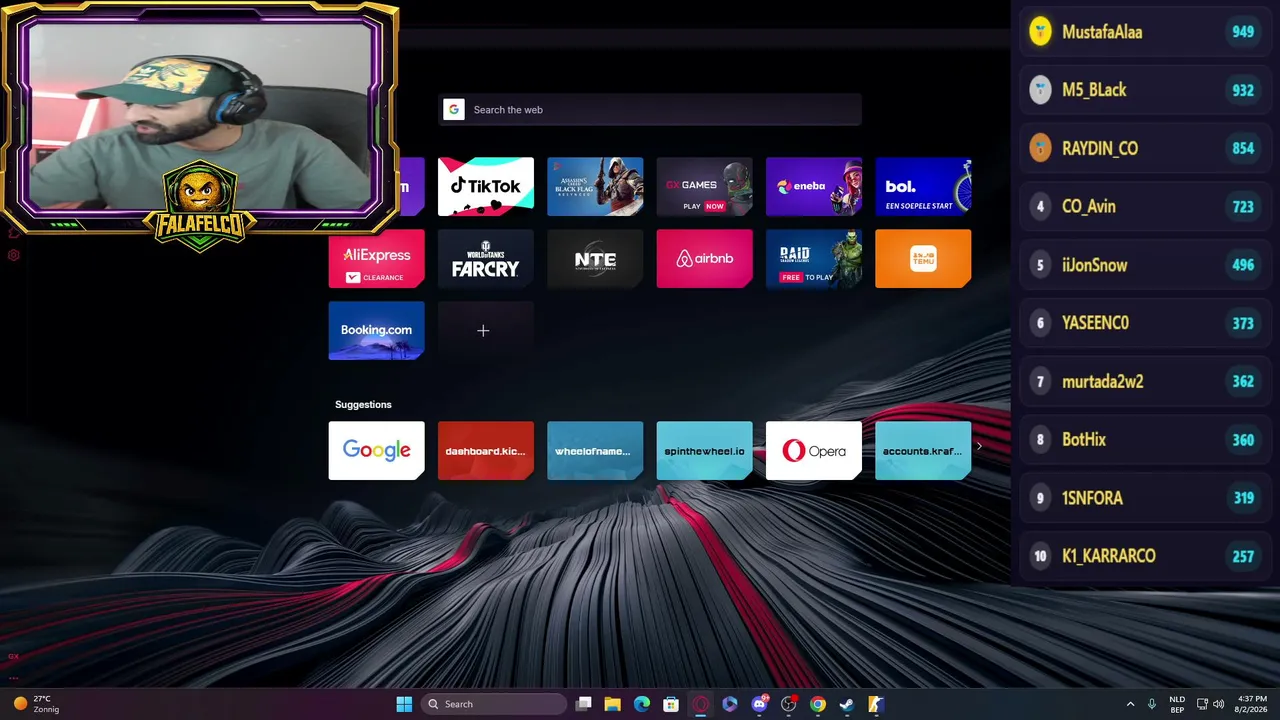Open the dashboard.kic... suggestion tile
Screen dimensions: 1280x720
pos(486,450)
